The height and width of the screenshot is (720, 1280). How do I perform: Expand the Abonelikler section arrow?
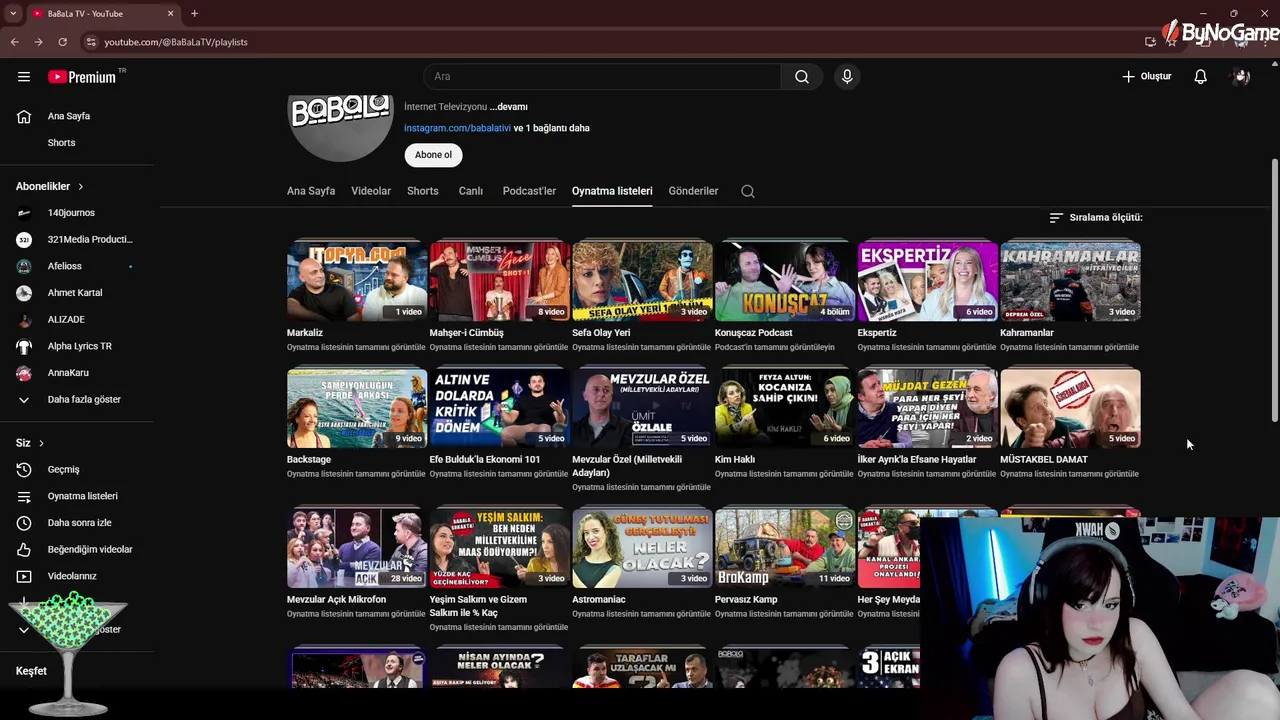(x=81, y=187)
